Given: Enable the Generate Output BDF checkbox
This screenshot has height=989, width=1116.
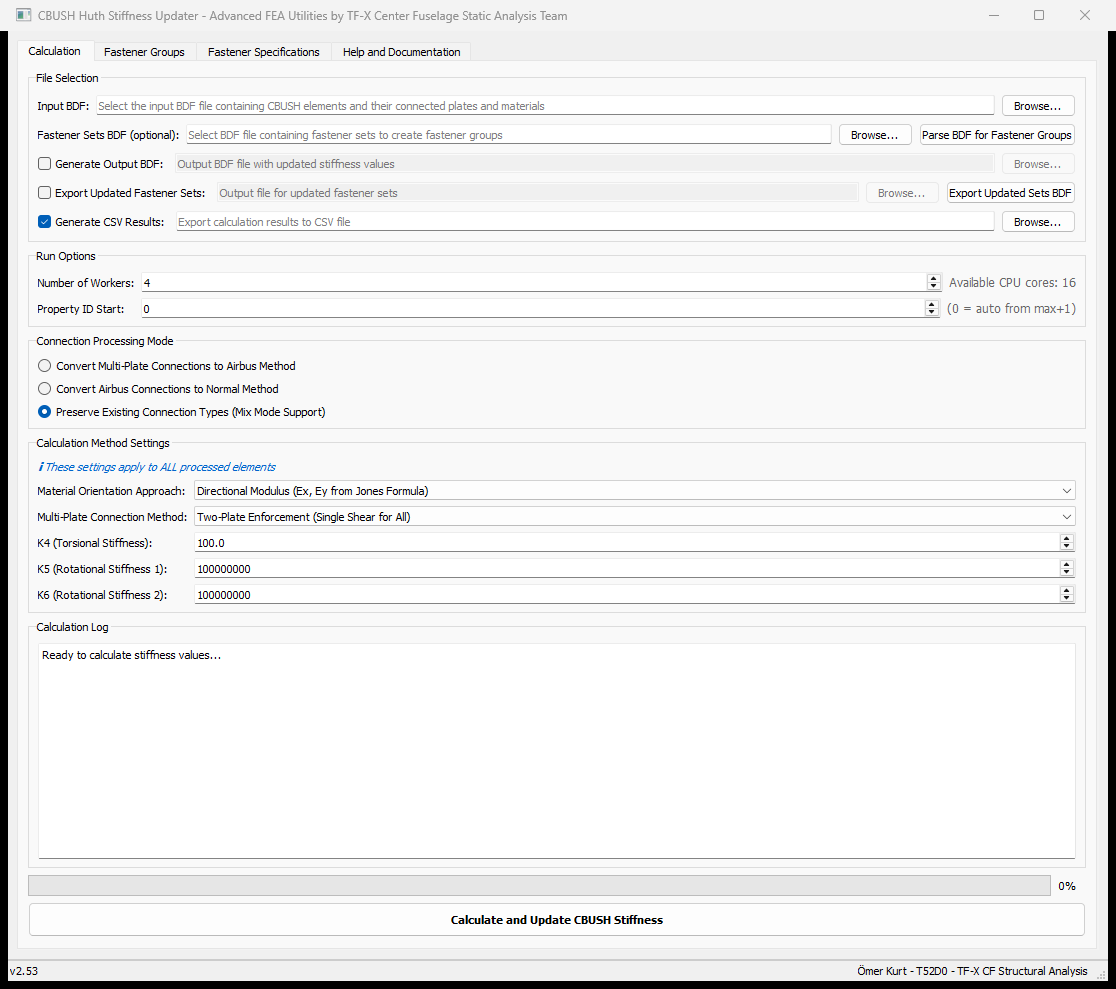Looking at the screenshot, I should tap(44, 163).
